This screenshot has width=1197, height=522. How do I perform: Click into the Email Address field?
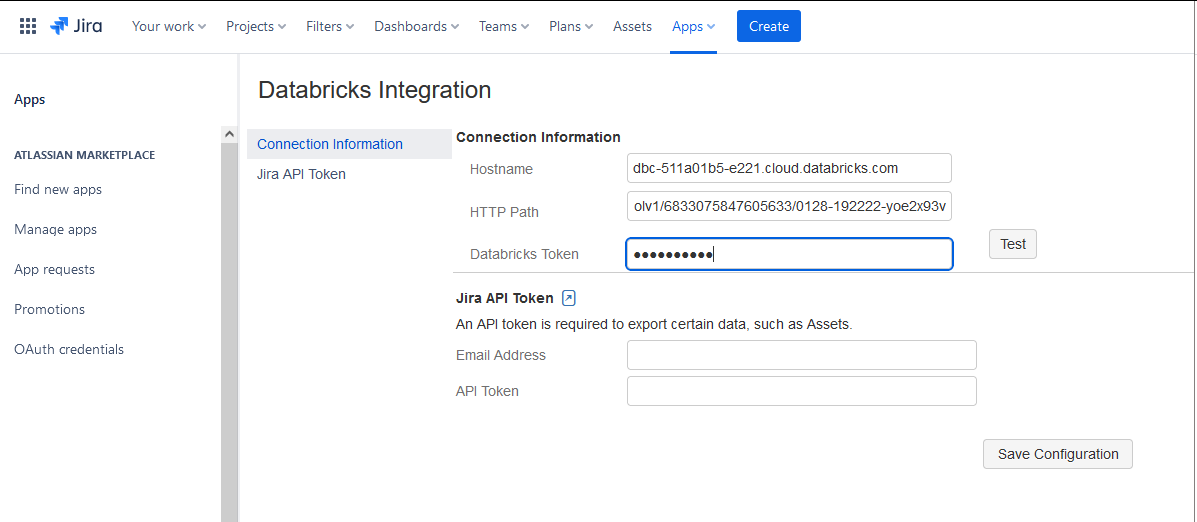point(801,355)
